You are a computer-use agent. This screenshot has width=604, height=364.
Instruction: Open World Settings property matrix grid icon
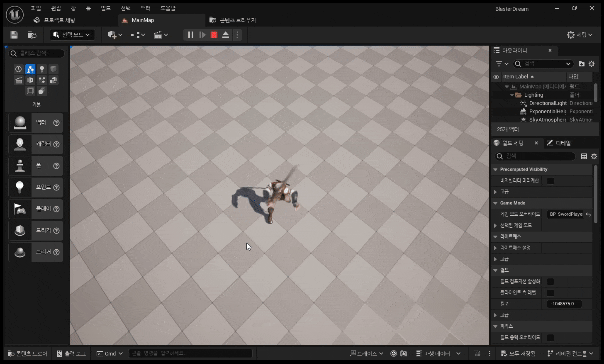click(x=584, y=156)
